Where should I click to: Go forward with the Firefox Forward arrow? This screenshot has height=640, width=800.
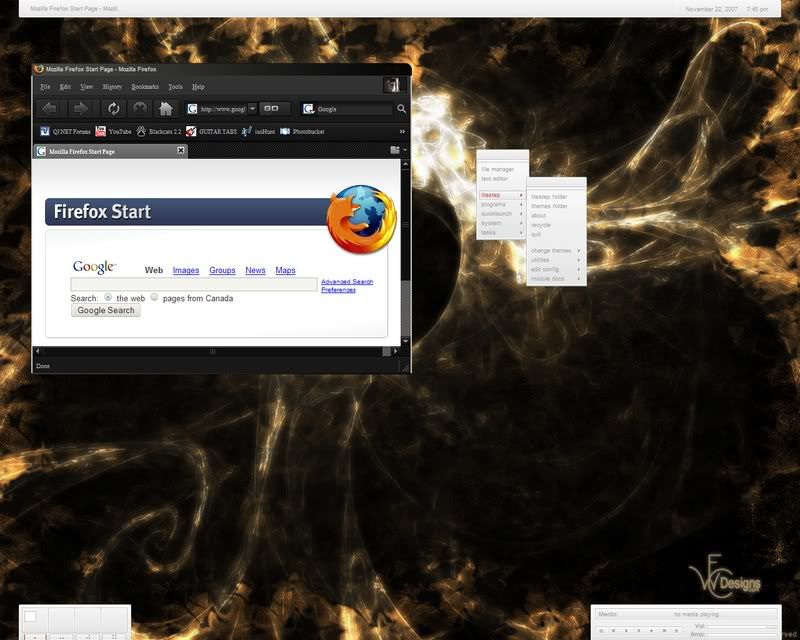coord(81,109)
